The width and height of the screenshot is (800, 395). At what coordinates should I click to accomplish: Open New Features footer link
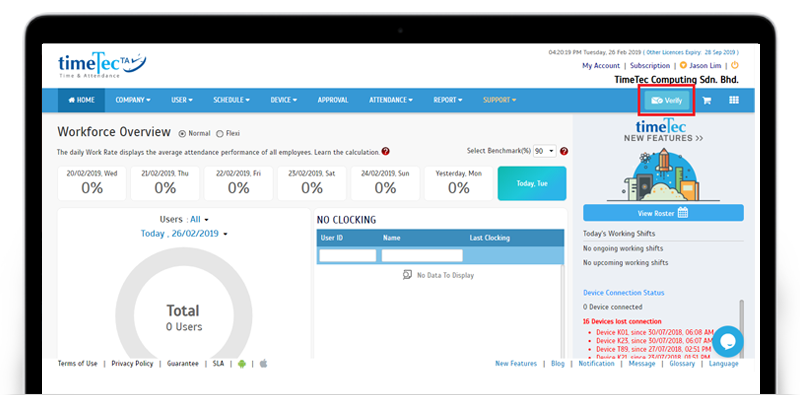click(x=516, y=364)
